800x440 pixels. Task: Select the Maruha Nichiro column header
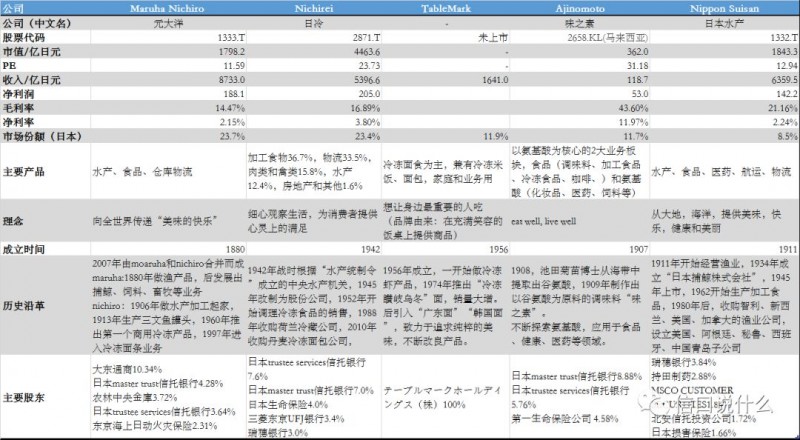pyautogui.click(x=167, y=9)
